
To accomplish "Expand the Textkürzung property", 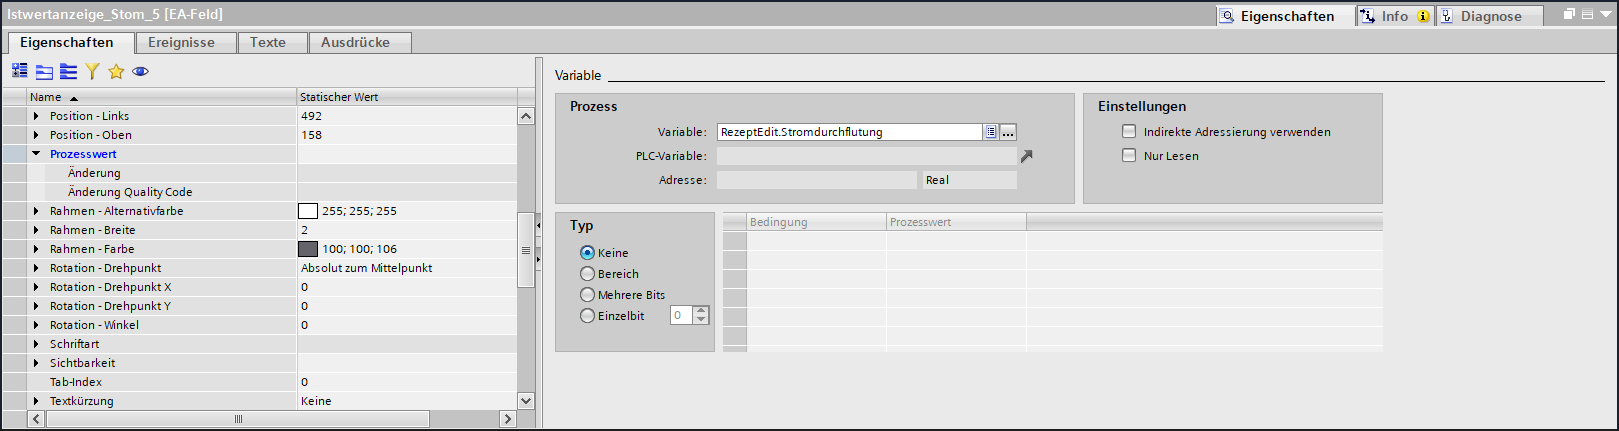I will click(36, 401).
